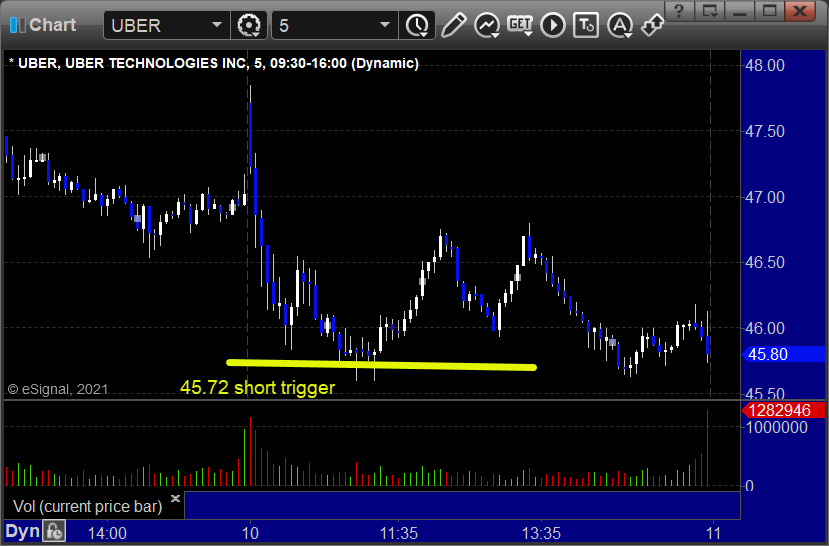Viewport: 829px width, 546px height.
Task: Click the Vol (current price bar) label
Action: [x=87, y=506]
